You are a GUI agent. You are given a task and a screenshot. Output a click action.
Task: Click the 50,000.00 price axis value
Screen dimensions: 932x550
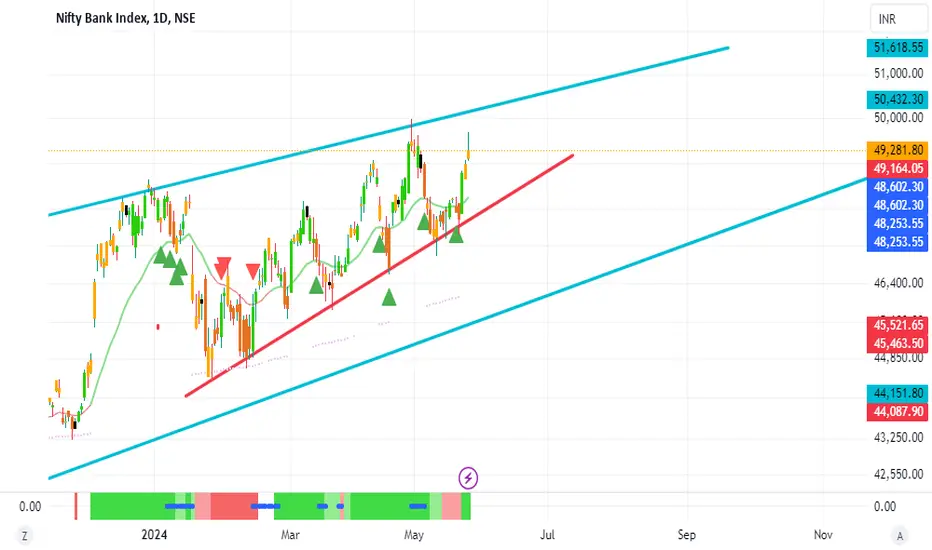pos(898,118)
